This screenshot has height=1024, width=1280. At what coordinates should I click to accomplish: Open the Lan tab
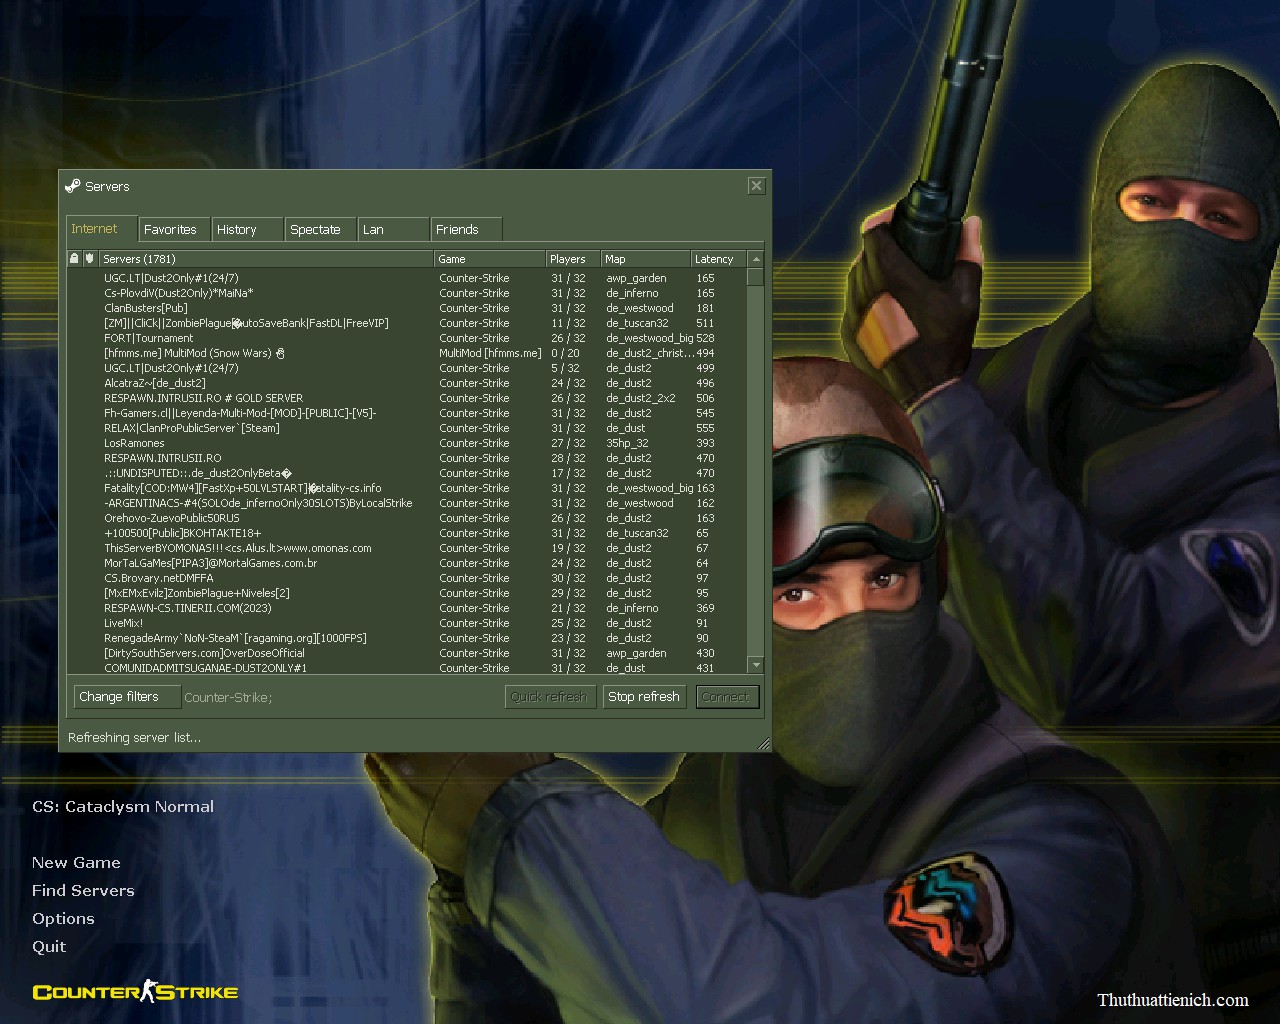pos(373,229)
